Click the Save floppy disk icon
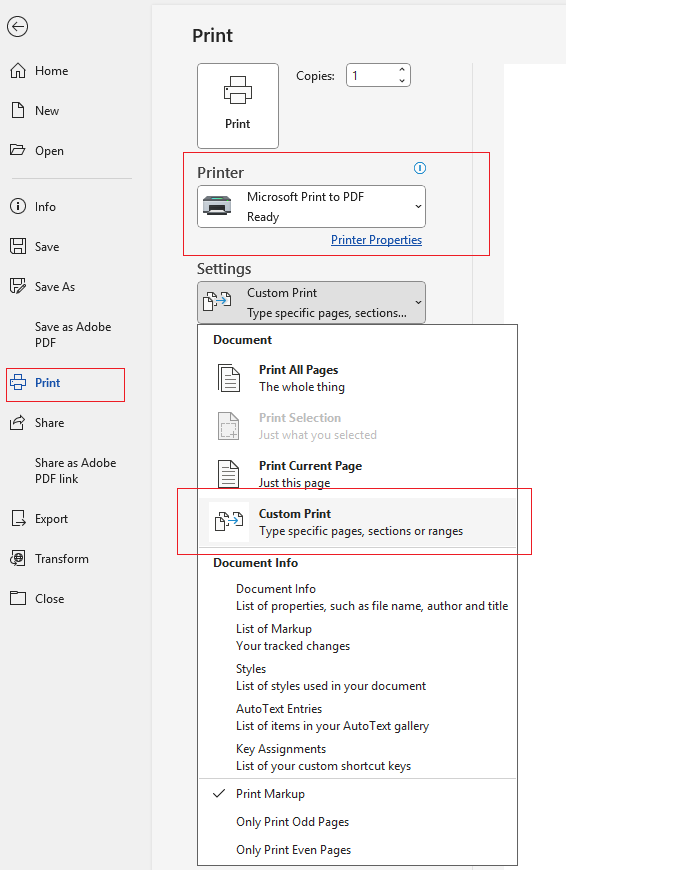Viewport: 673px width, 870px height. tap(18, 246)
